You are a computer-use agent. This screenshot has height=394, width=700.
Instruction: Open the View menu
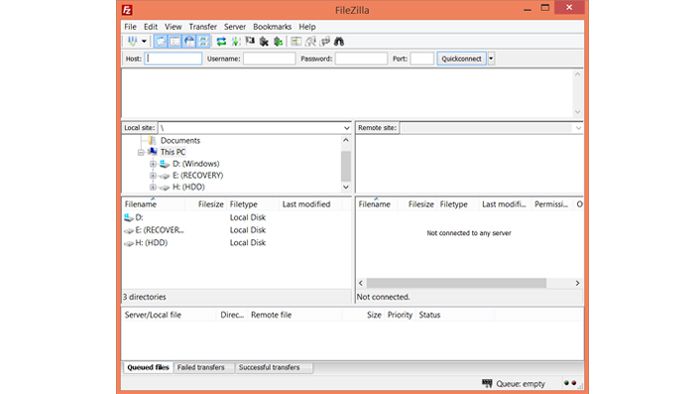pyautogui.click(x=173, y=27)
